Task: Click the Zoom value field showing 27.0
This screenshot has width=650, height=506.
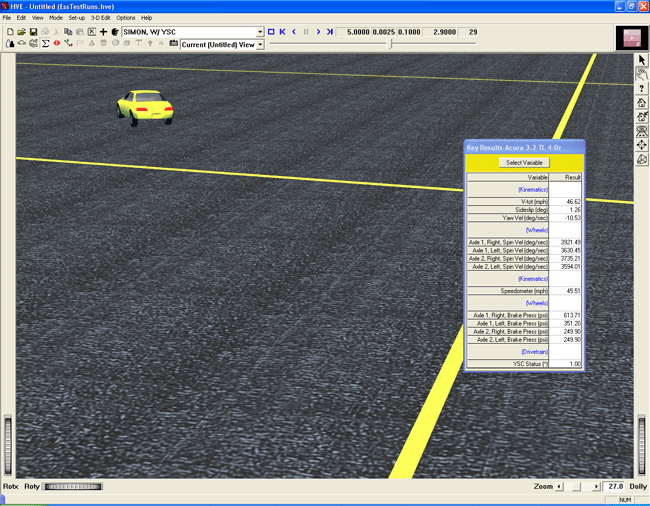Action: point(614,486)
